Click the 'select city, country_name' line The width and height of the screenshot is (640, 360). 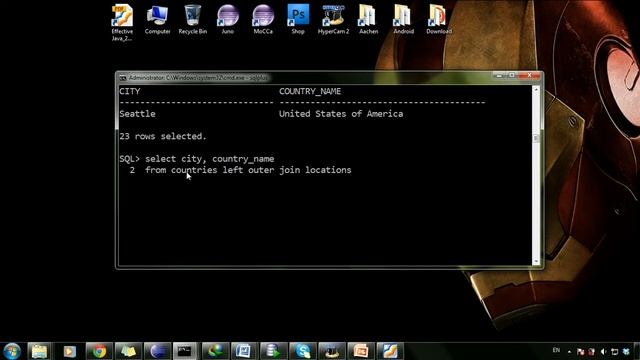click(210, 159)
